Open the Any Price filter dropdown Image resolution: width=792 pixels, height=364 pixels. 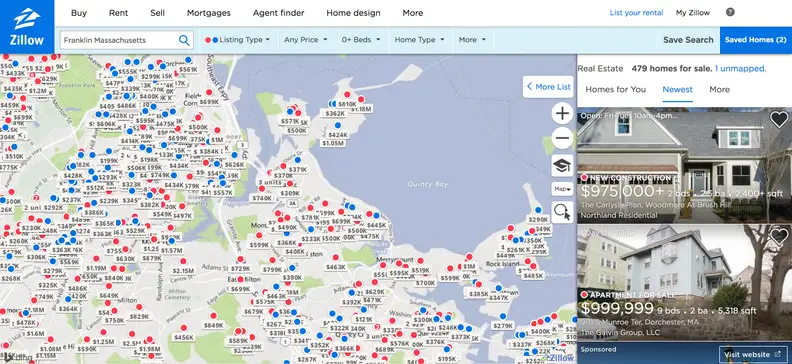coord(306,40)
